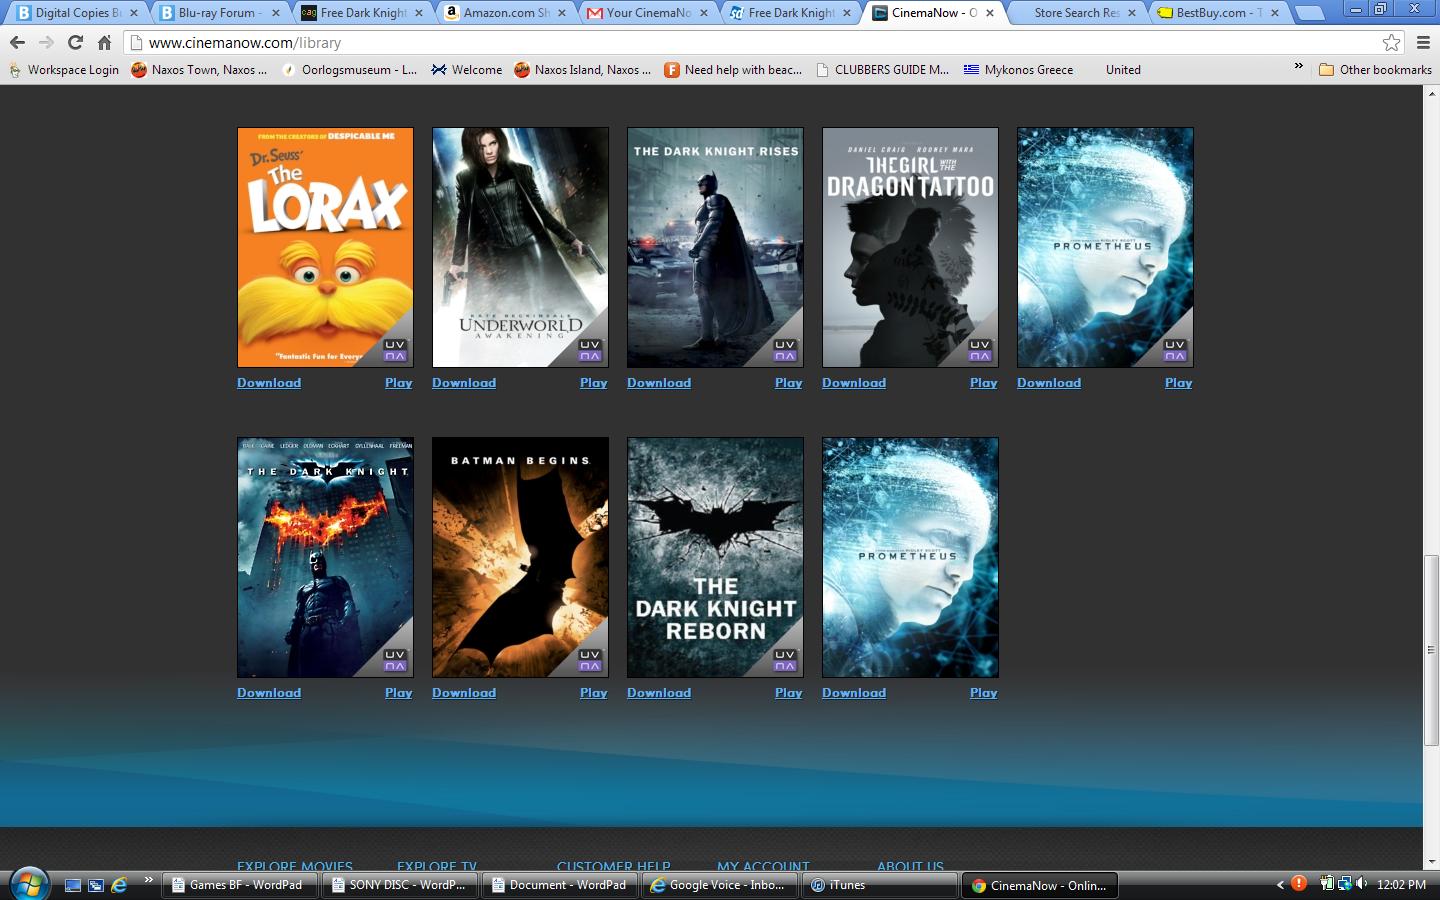Click the browser Back arrow
Screen dimensions: 1440x900
coord(17,43)
